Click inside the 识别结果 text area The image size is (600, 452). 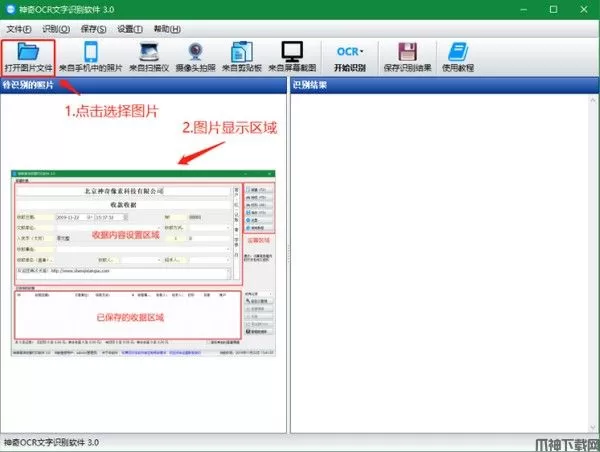[x=440, y=264]
